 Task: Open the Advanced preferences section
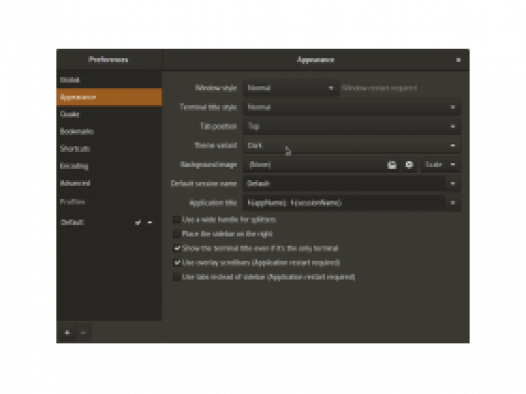tap(109, 183)
